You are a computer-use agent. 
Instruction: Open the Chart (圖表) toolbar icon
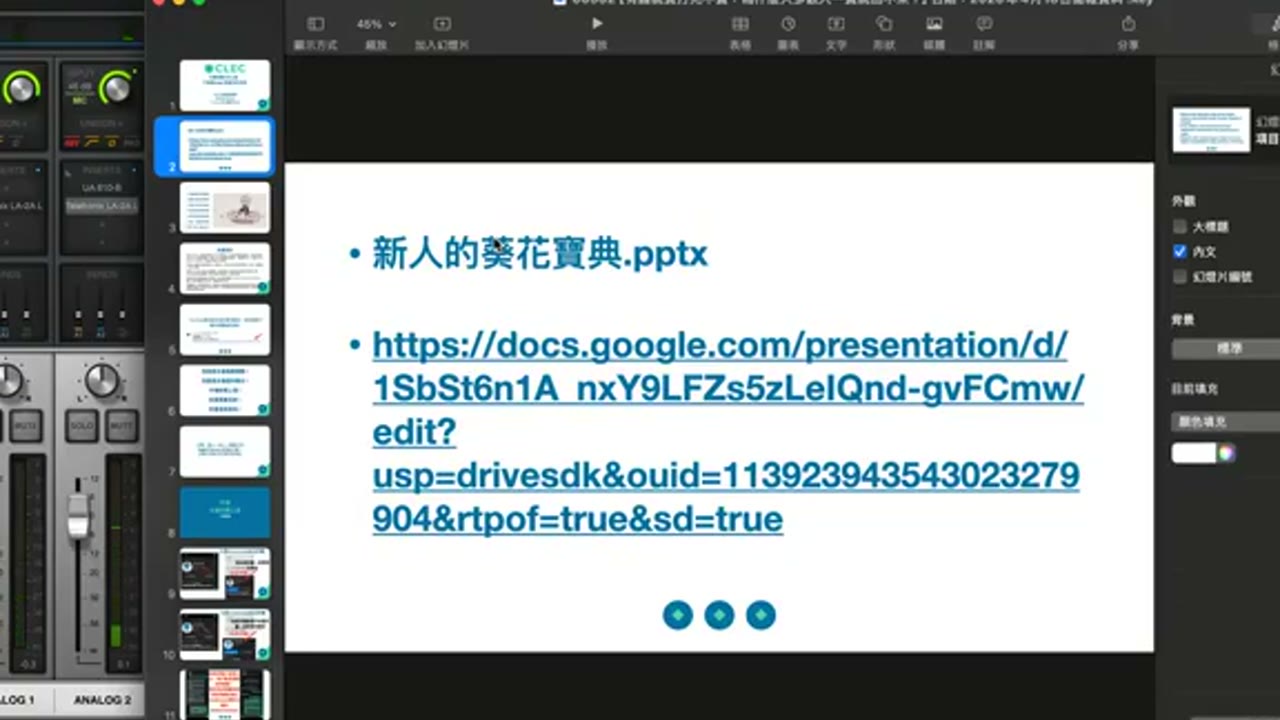pos(788,24)
